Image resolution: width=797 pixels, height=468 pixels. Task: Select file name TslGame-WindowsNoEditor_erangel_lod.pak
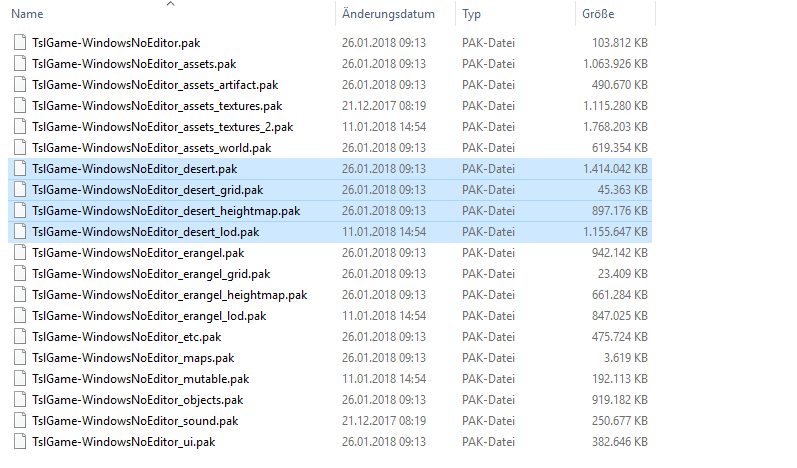pyautogui.click(x=149, y=316)
